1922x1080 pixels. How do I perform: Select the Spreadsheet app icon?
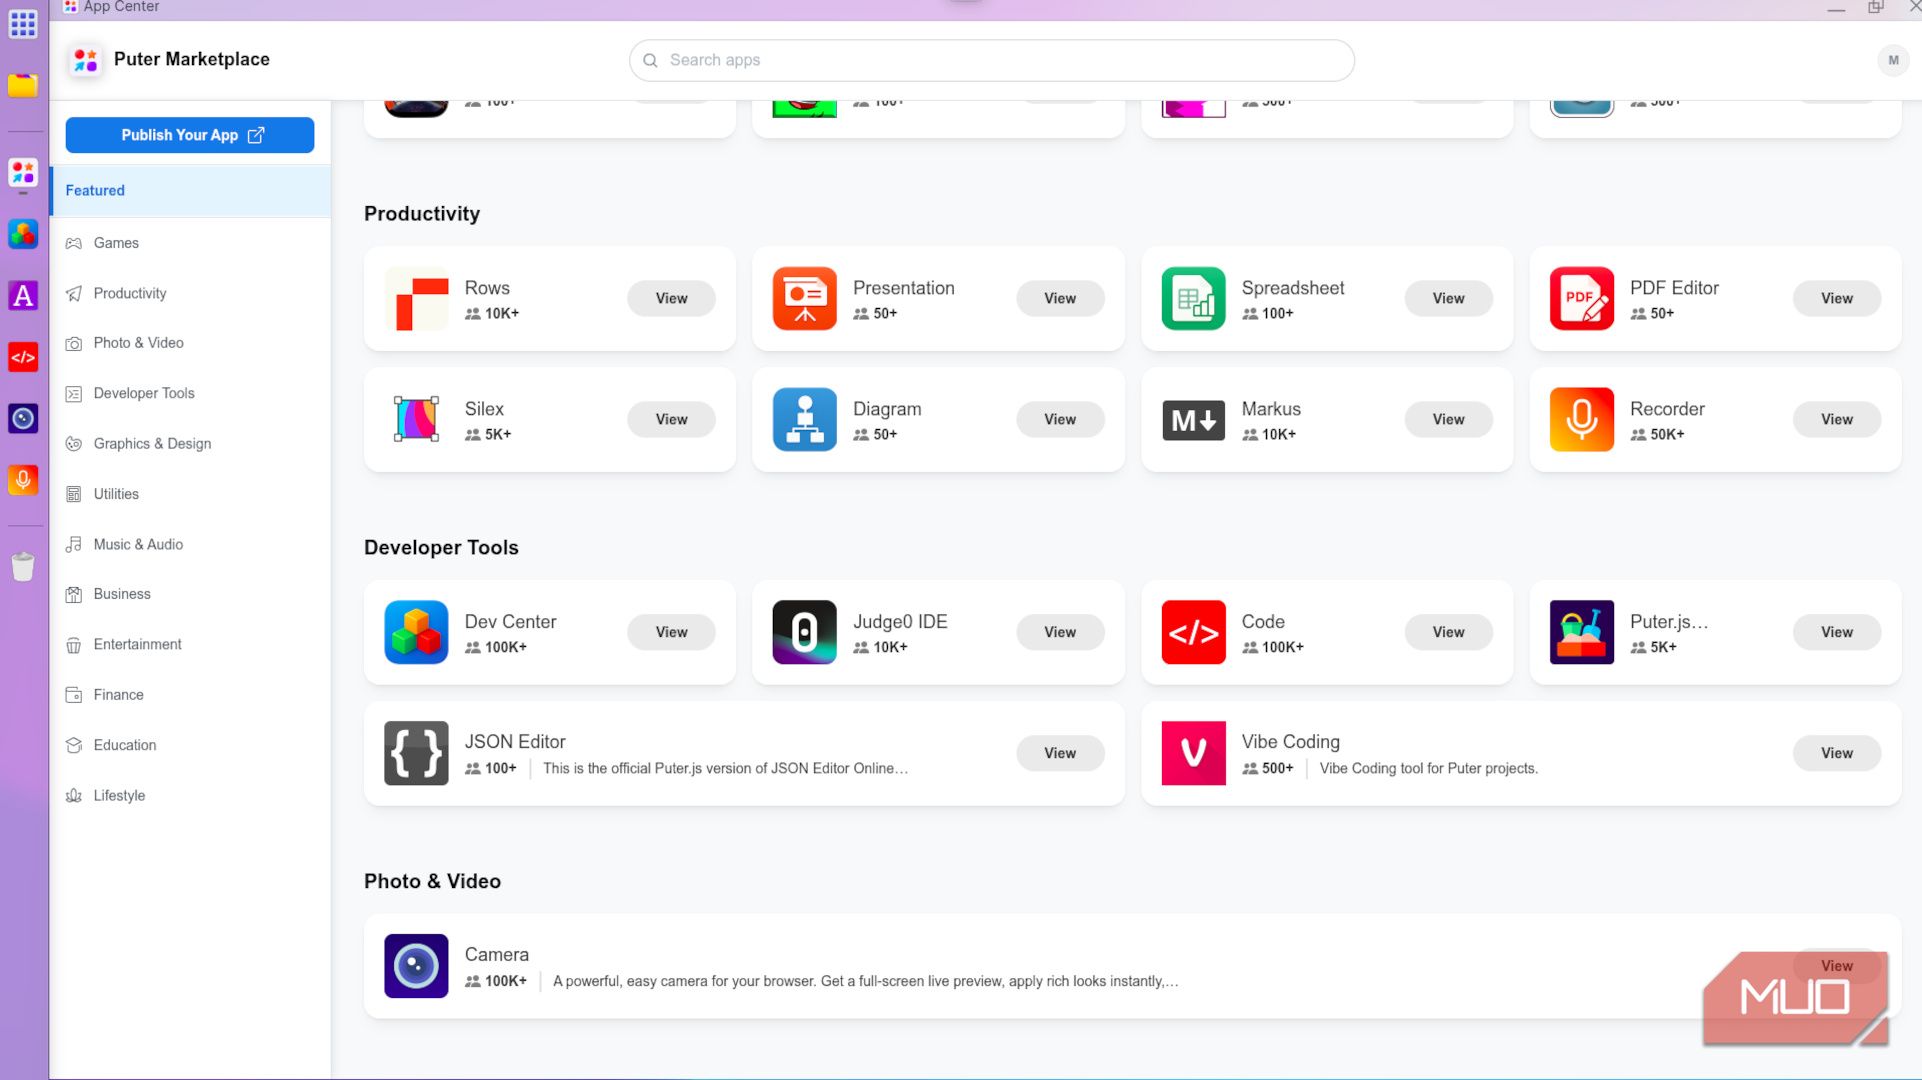[1193, 298]
